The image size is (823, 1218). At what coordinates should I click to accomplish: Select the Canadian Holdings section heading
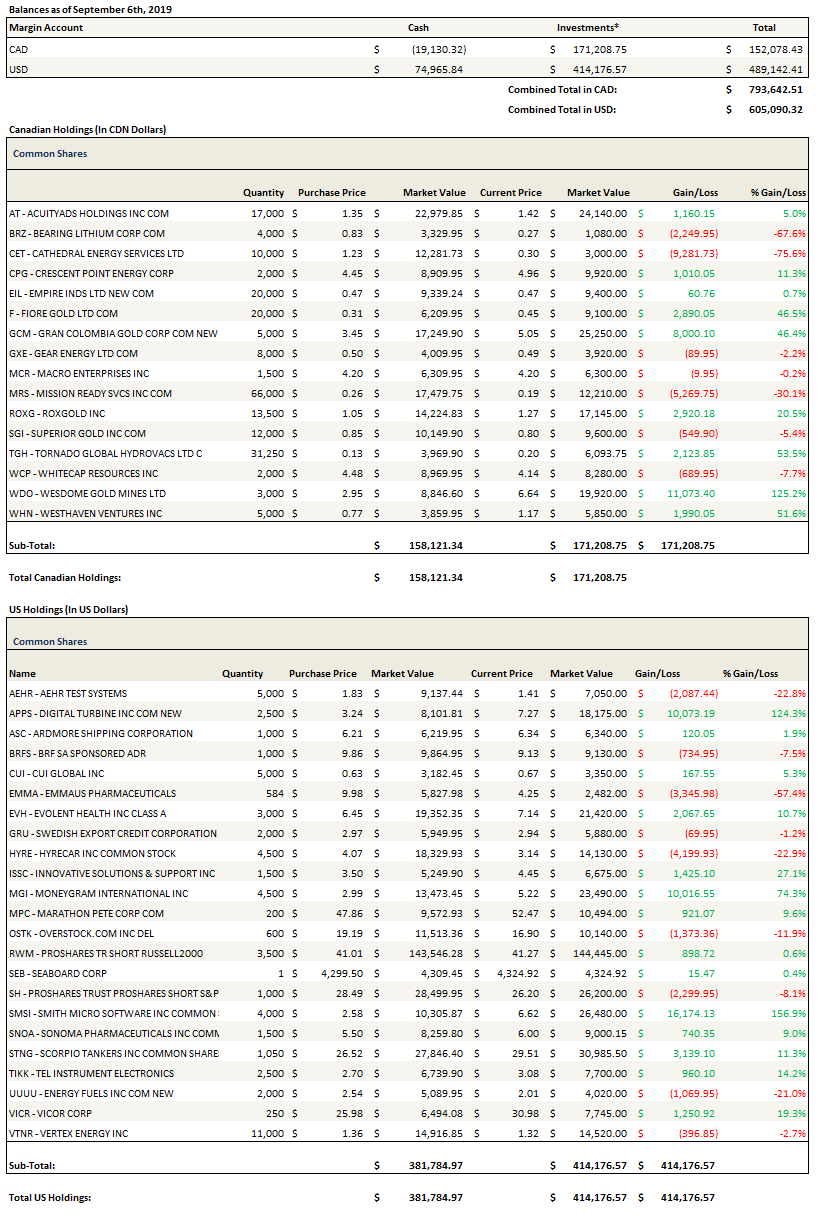point(87,130)
